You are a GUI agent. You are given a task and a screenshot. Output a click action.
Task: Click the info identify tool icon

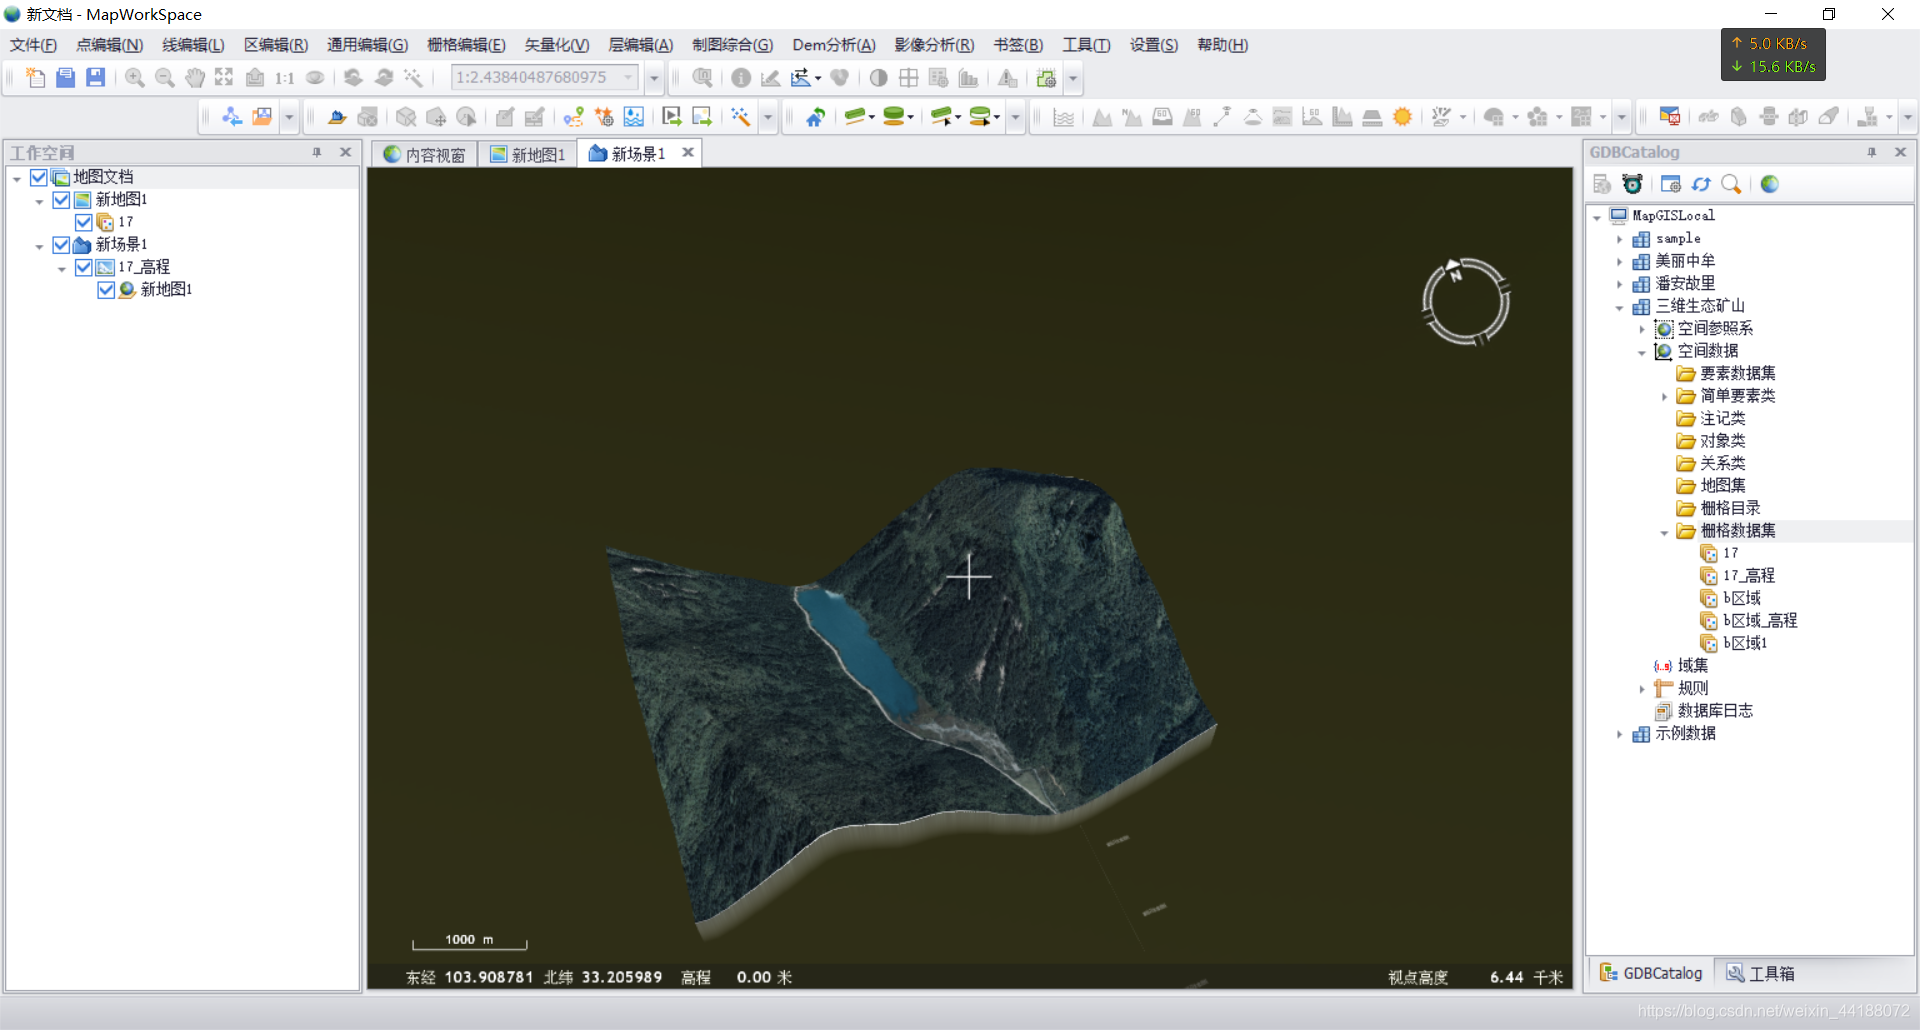[x=741, y=78]
